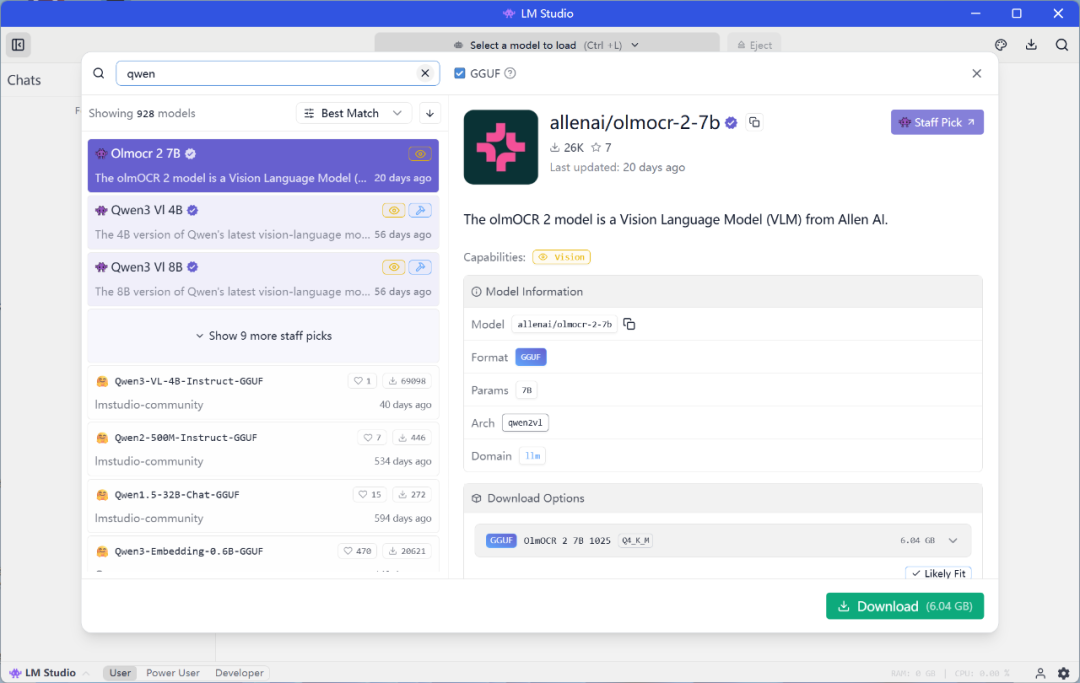Close the model search dialog
Image resolution: width=1080 pixels, height=683 pixels.
pos(977,73)
